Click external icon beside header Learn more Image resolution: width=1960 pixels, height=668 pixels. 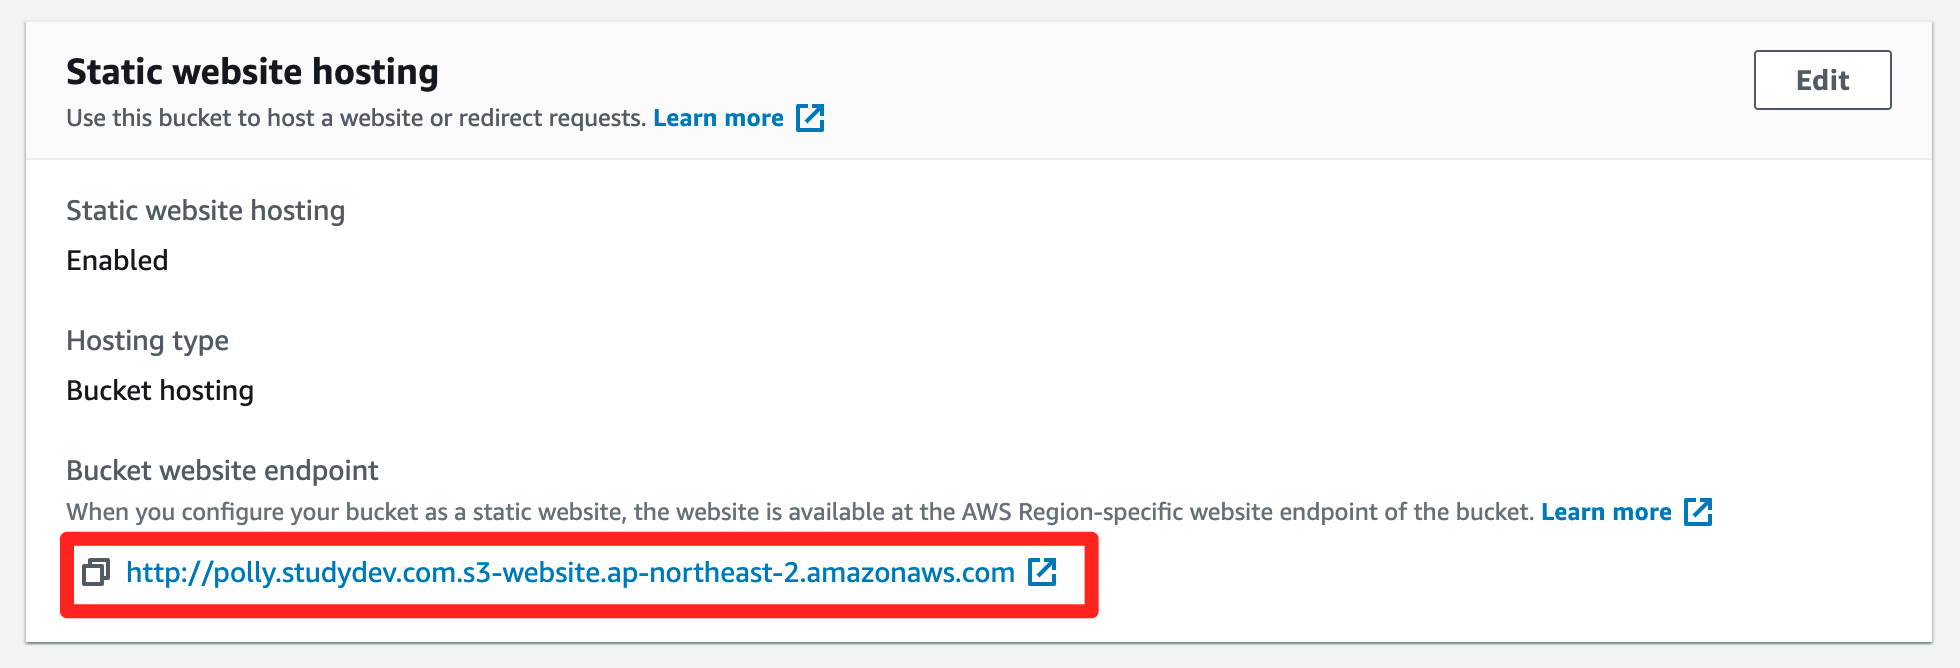(x=810, y=118)
